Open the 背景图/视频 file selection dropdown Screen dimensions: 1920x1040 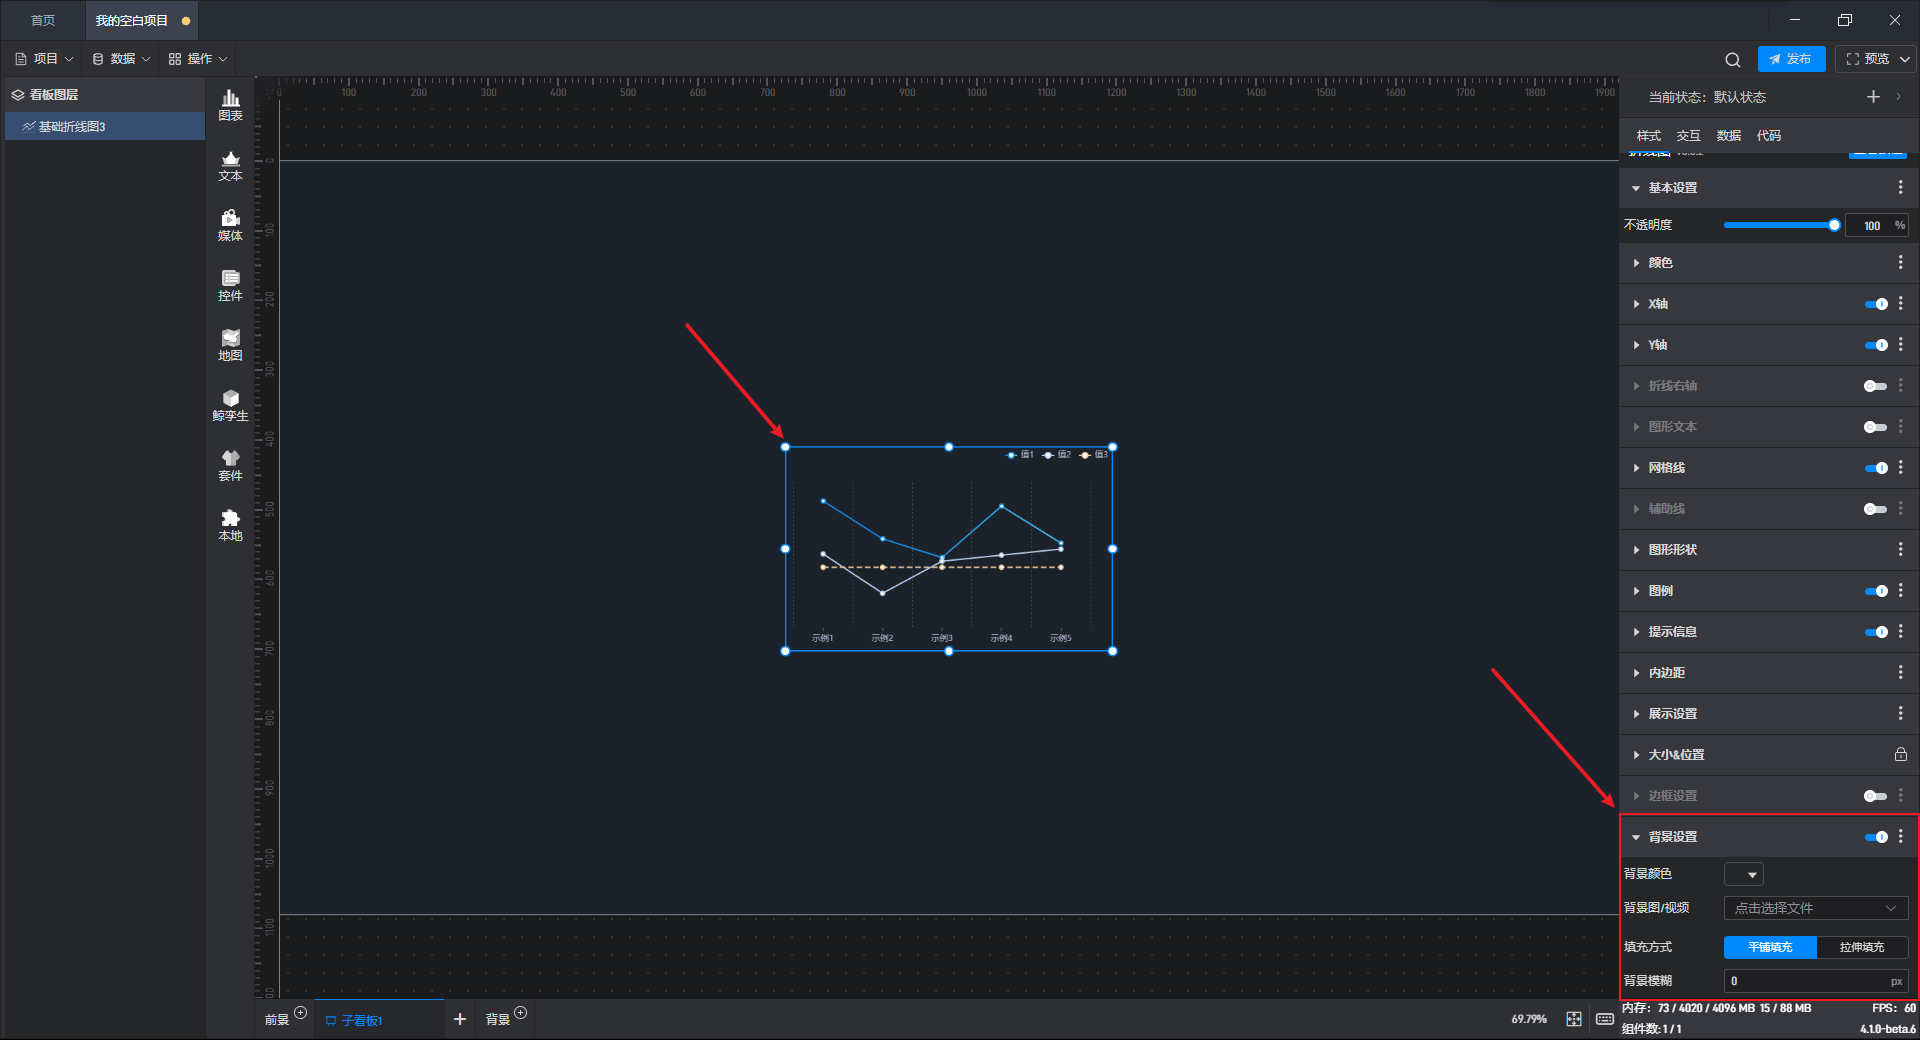pos(1815,908)
